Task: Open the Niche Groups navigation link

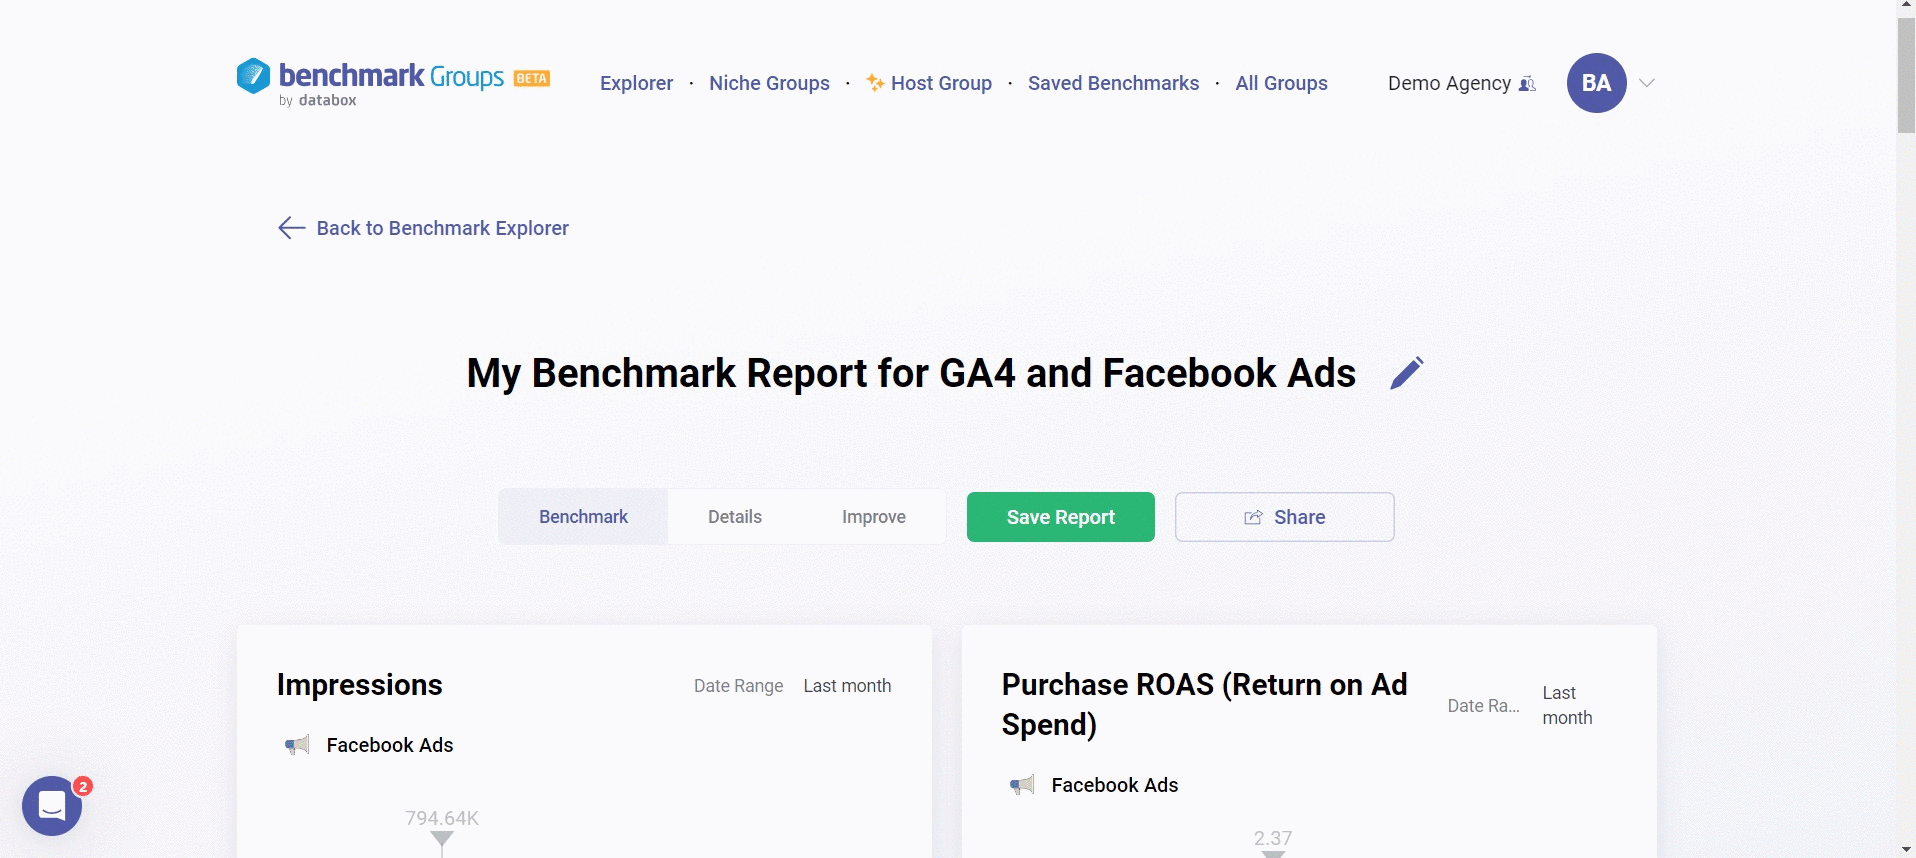Action: coord(769,83)
